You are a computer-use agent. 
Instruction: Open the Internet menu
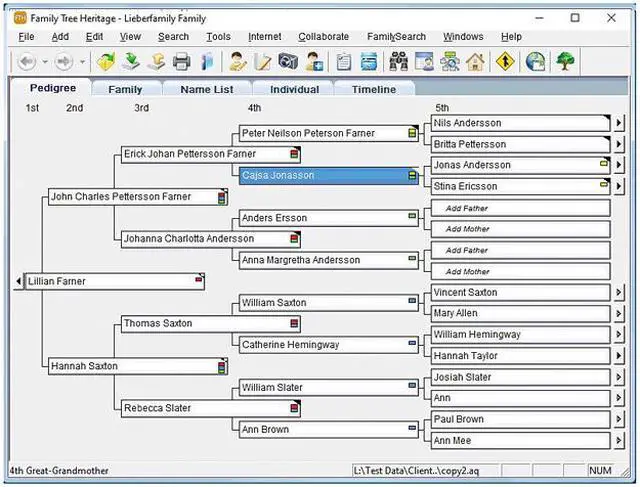(264, 37)
